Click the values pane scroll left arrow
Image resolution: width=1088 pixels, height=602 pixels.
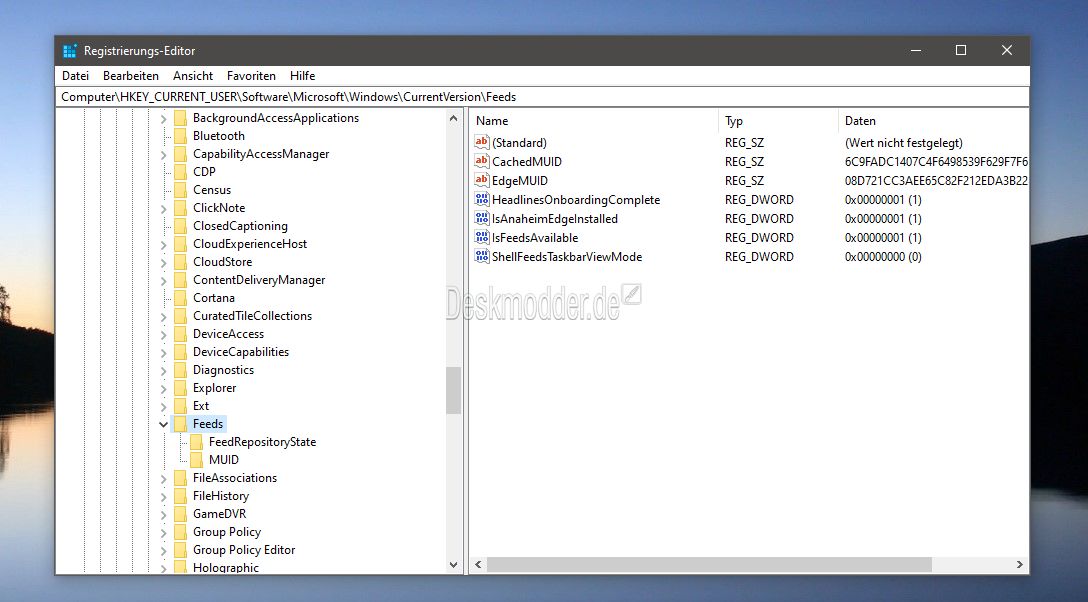point(478,565)
